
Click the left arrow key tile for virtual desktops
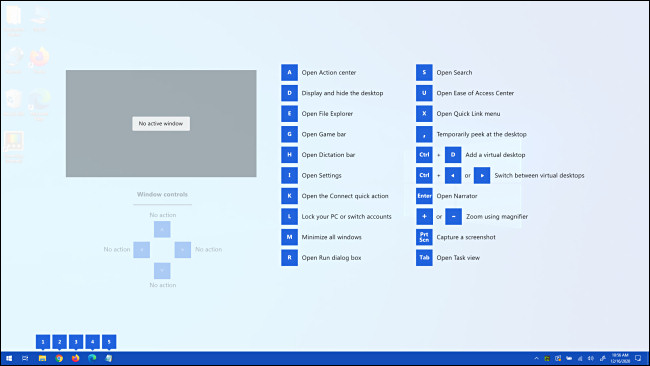pyautogui.click(x=453, y=175)
